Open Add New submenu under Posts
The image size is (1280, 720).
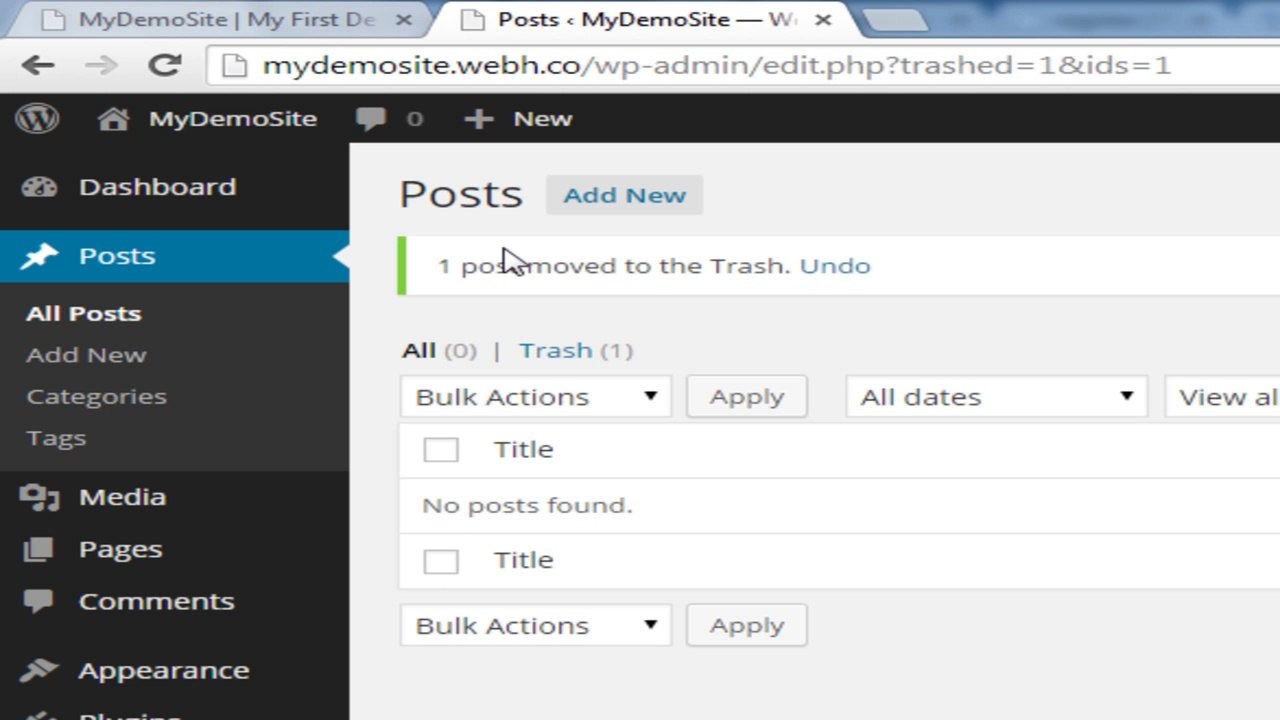click(86, 355)
